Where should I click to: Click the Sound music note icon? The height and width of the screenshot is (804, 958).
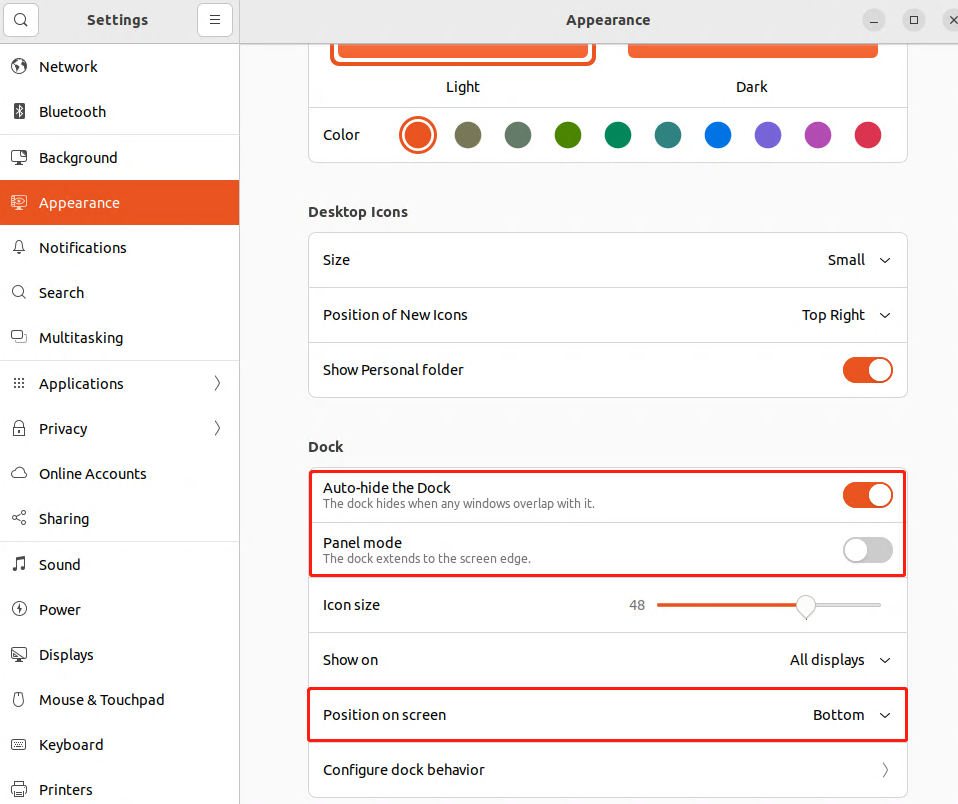coord(19,563)
